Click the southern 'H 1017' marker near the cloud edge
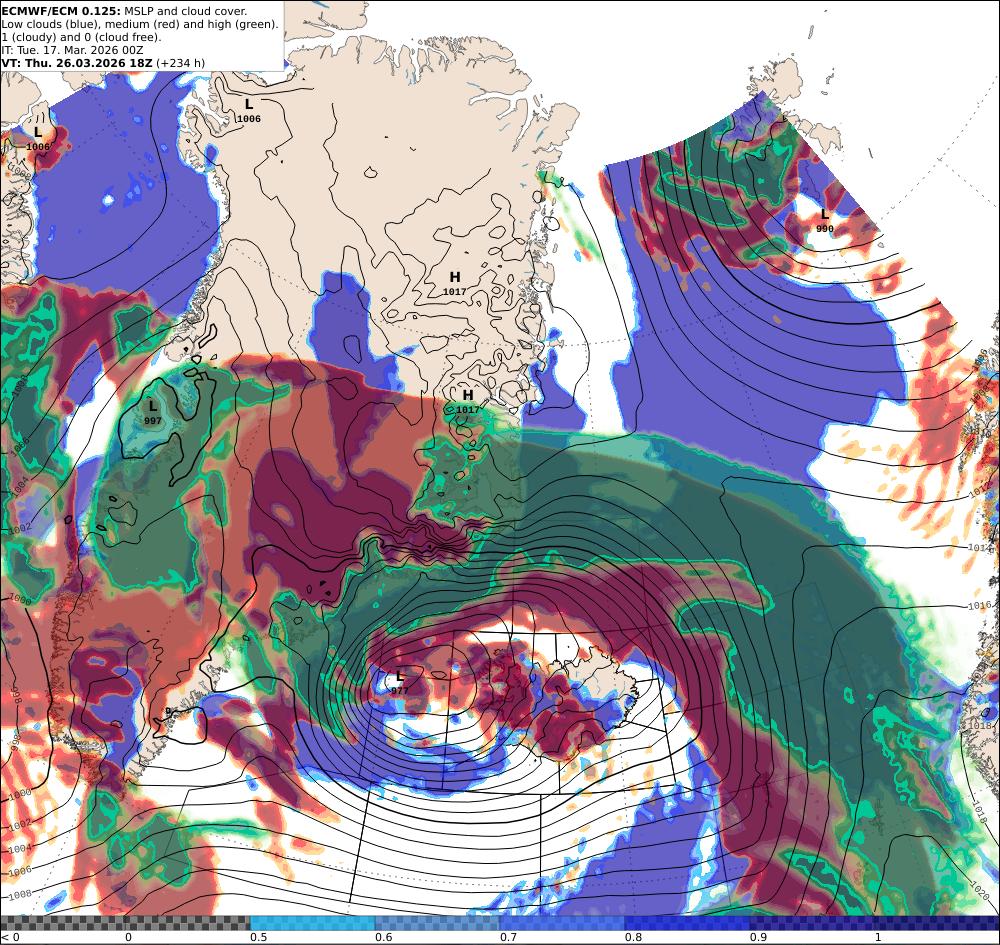 point(467,402)
